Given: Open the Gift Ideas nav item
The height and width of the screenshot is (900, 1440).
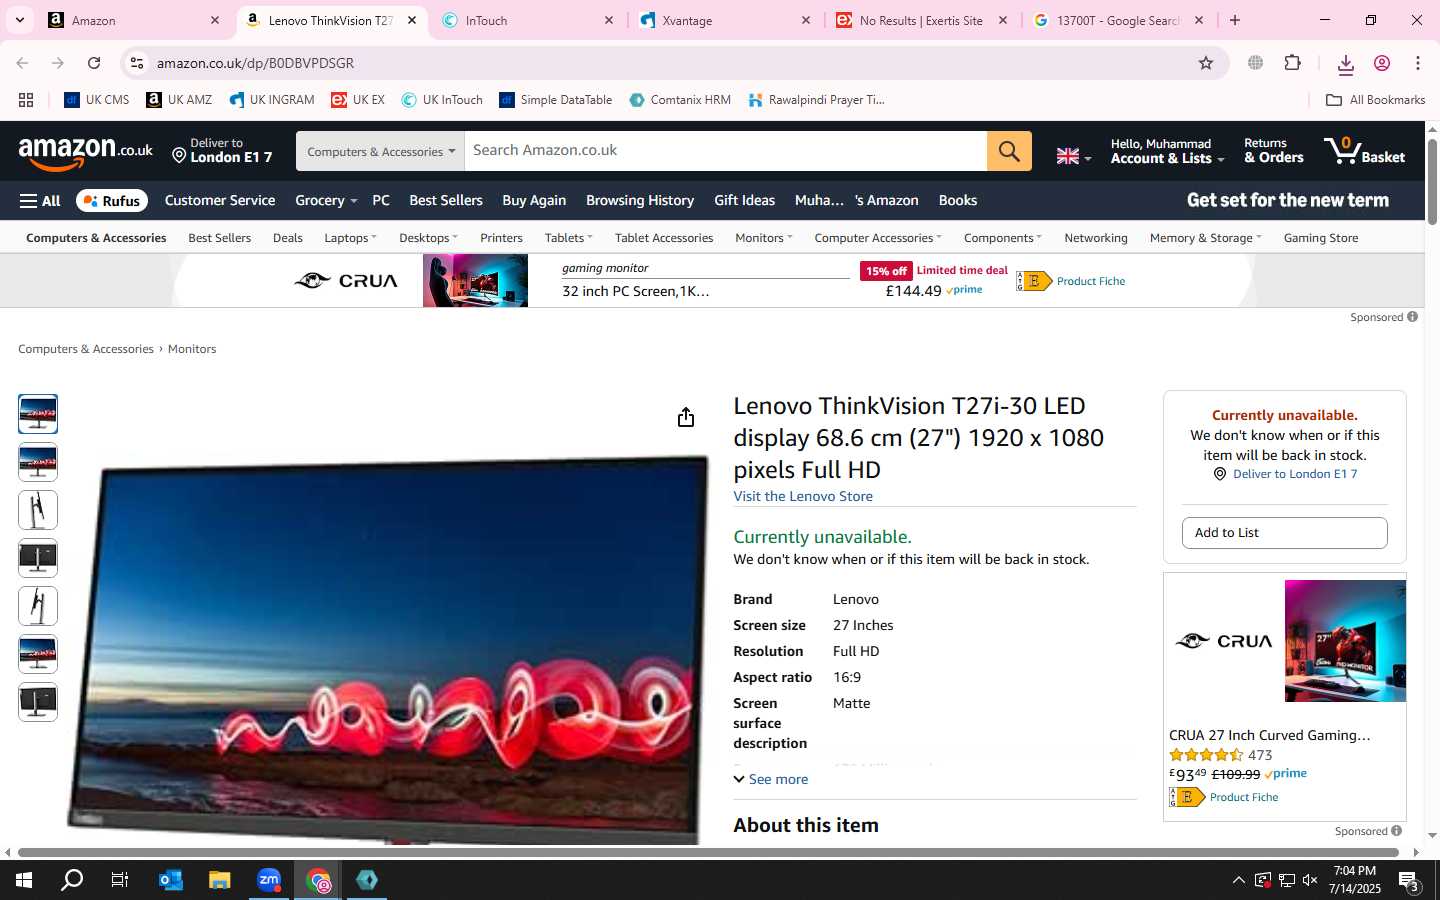Looking at the screenshot, I should click(x=744, y=201).
